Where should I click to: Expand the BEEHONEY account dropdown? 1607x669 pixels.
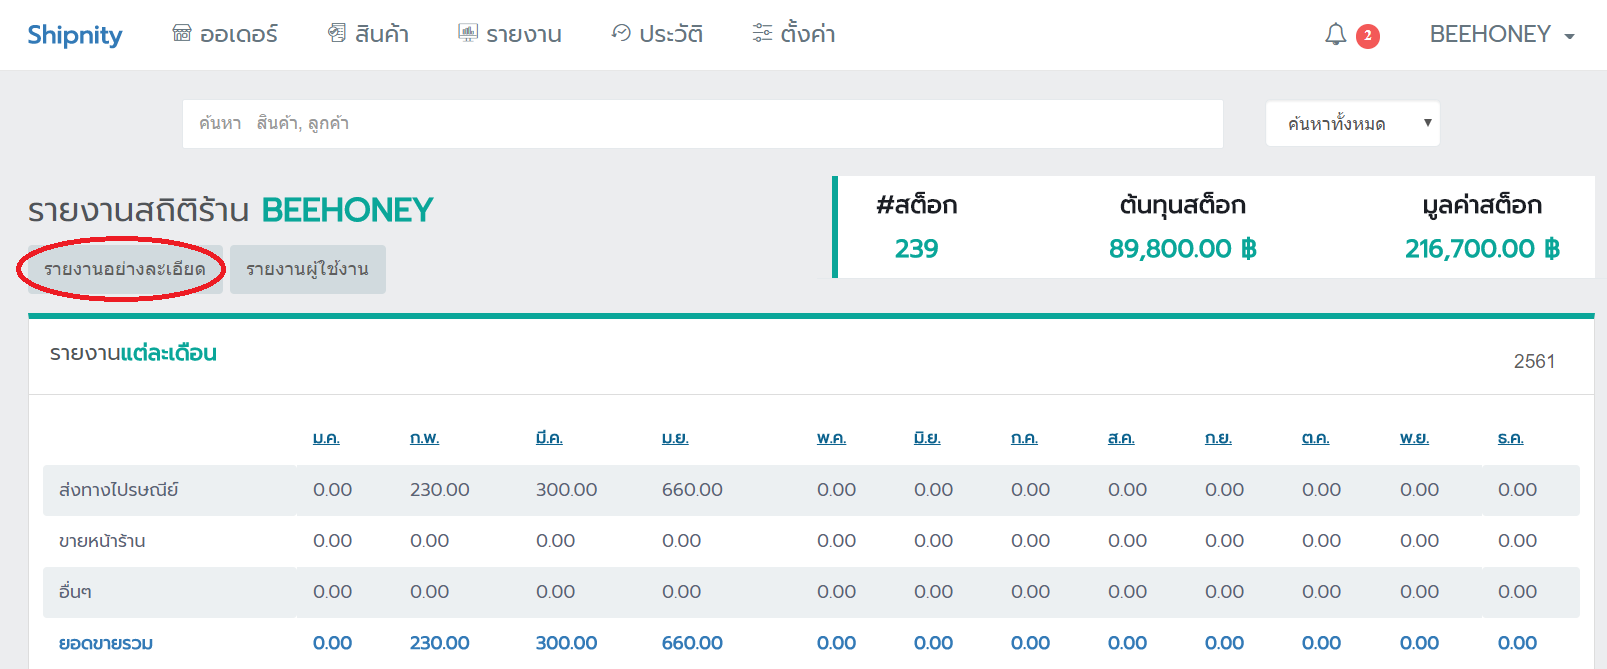(1502, 35)
